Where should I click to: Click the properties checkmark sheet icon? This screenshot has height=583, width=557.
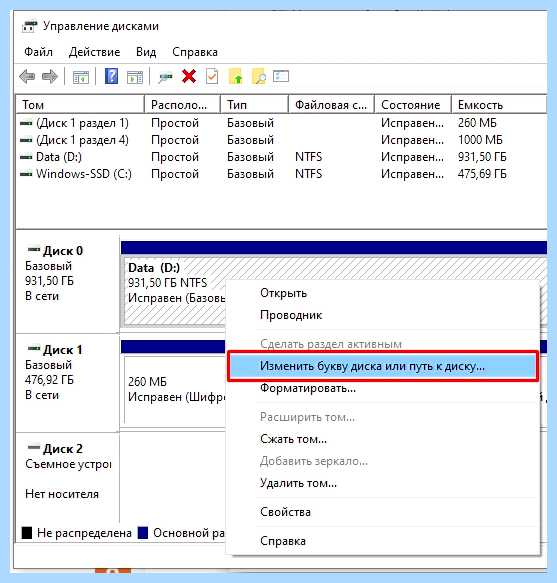pos(212,77)
